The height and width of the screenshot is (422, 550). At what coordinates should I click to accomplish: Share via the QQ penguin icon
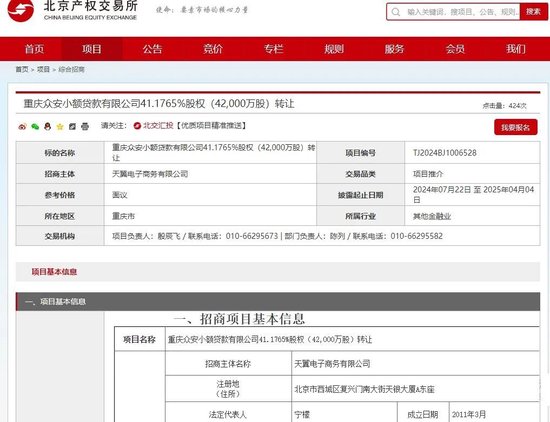click(48, 126)
